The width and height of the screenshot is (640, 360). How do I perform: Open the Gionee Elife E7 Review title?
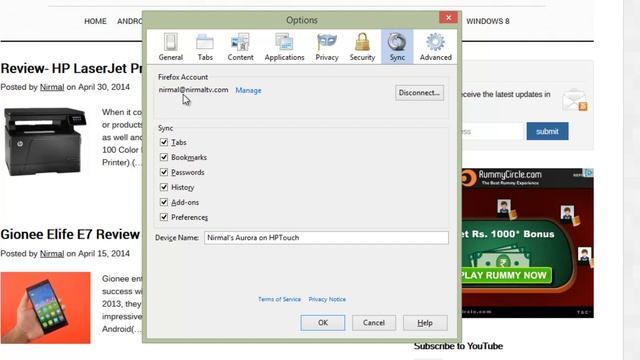70,234
